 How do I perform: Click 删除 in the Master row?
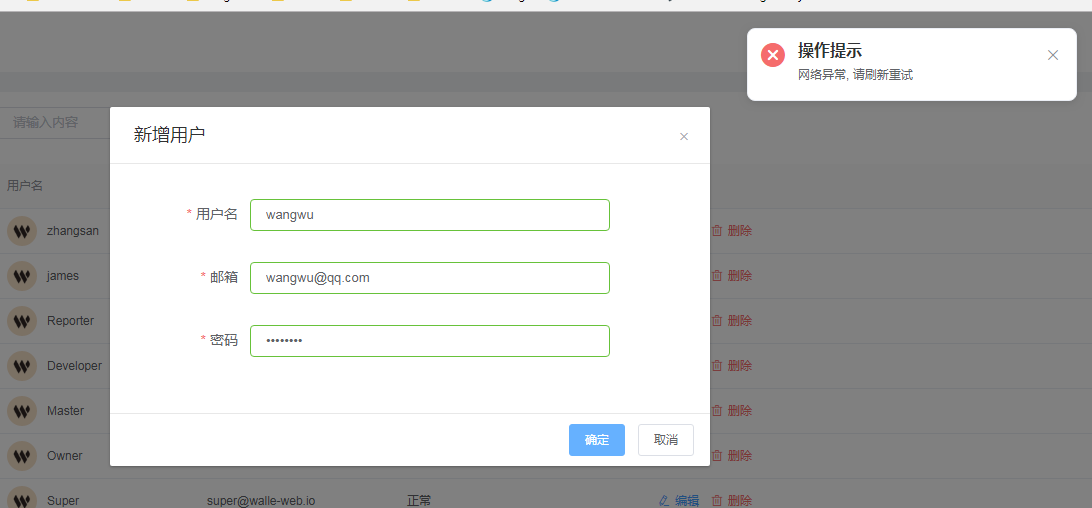pos(740,410)
